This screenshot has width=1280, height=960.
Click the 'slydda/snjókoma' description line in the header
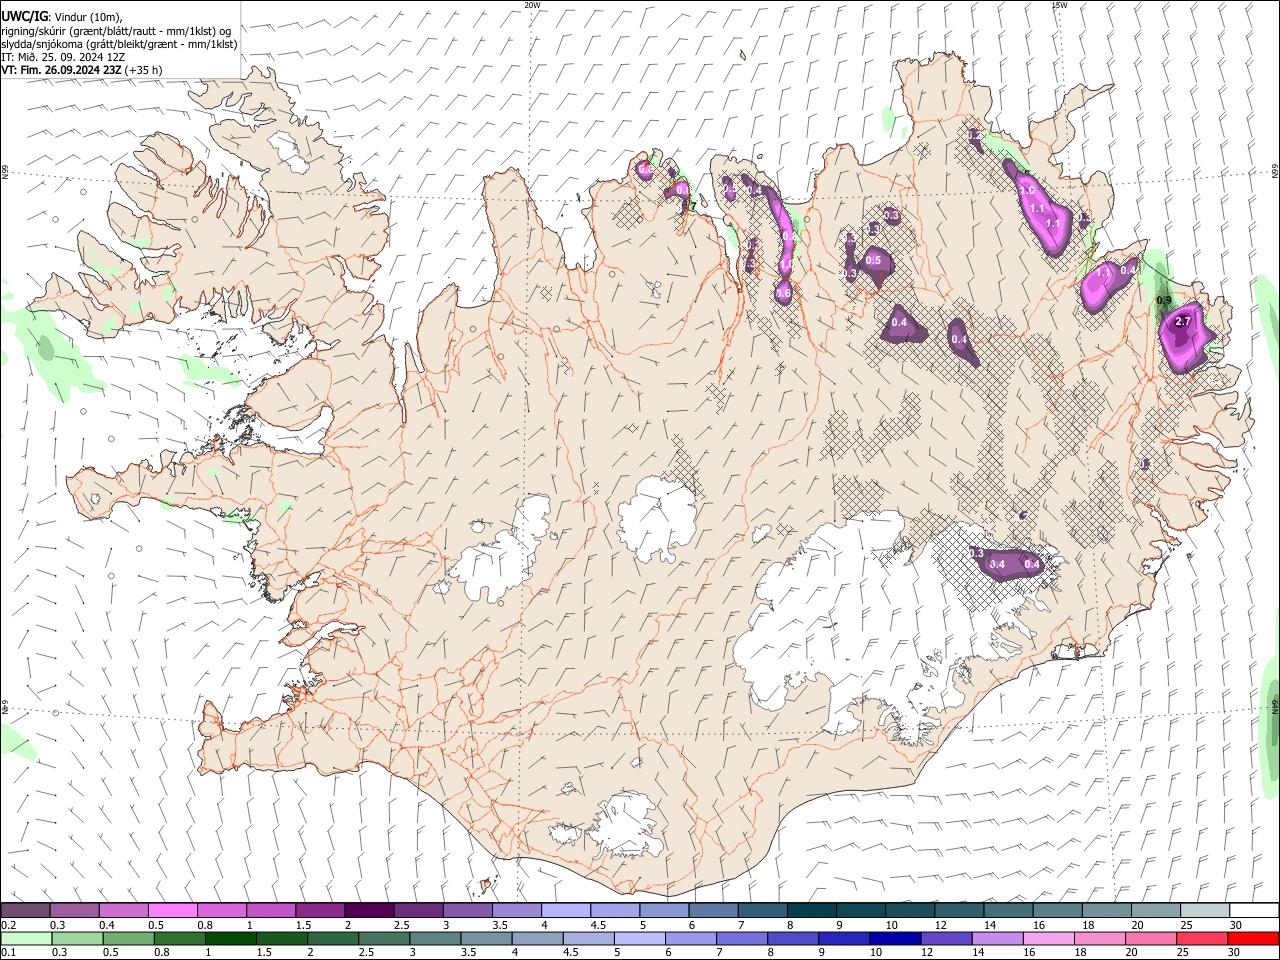point(119,44)
